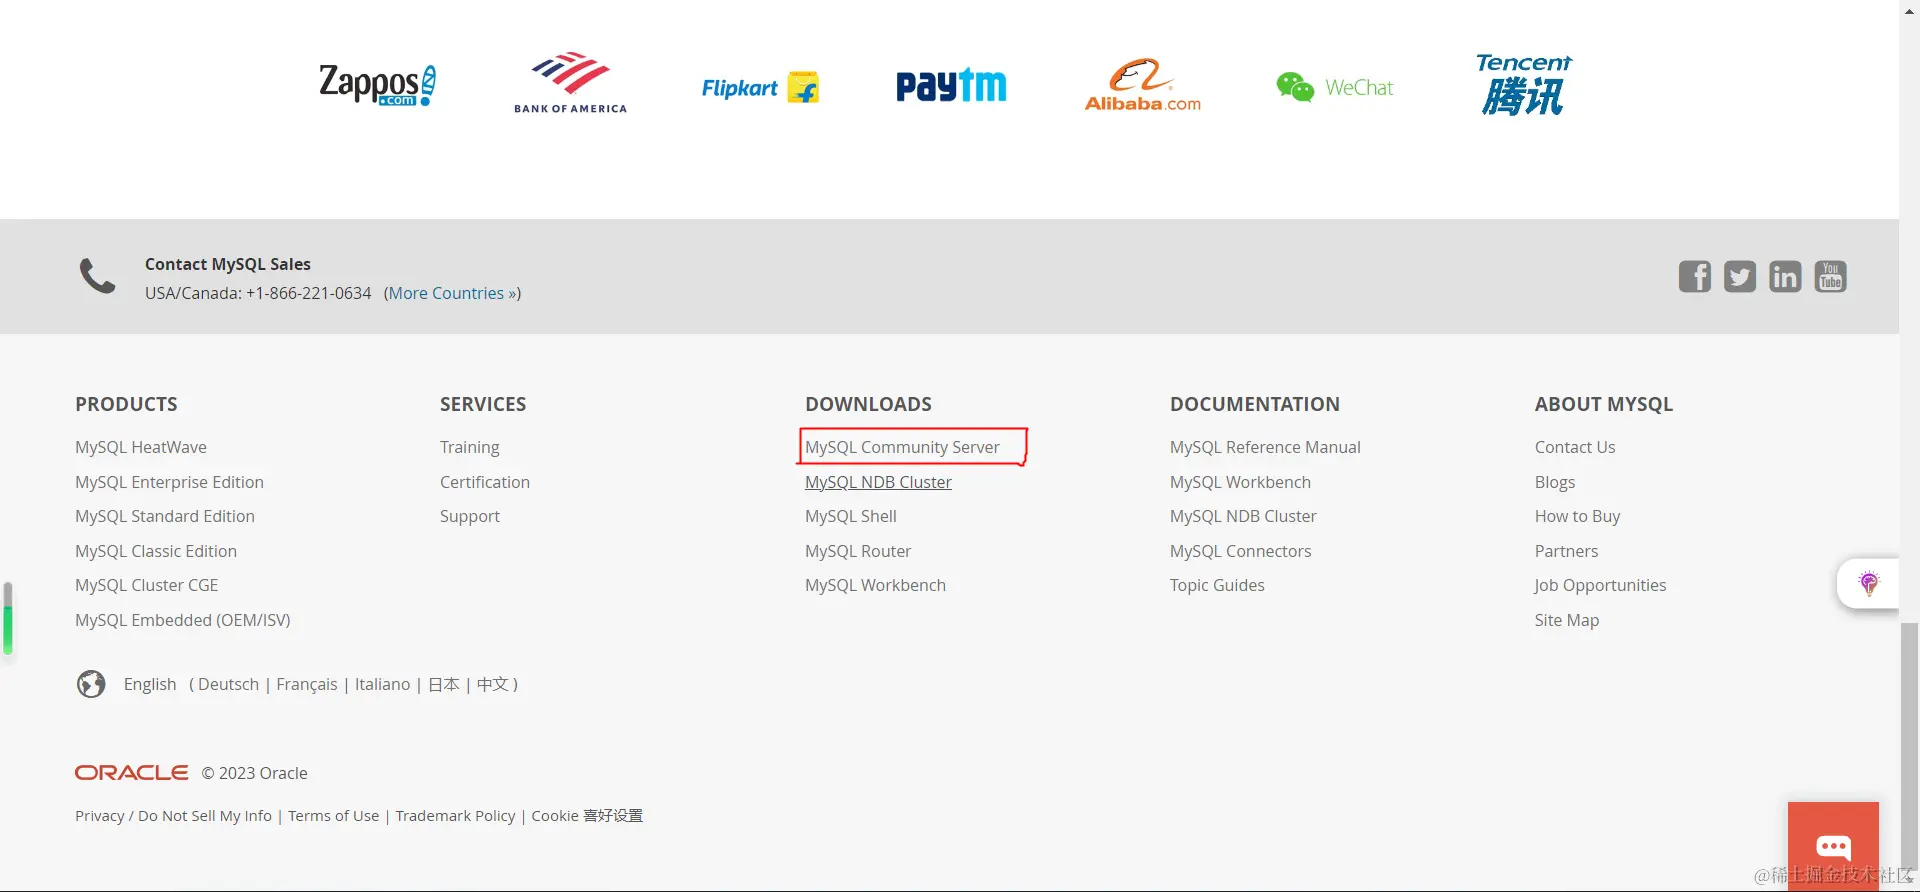Open MySQL Cluster CGE link
1920x892 pixels.
click(x=146, y=585)
